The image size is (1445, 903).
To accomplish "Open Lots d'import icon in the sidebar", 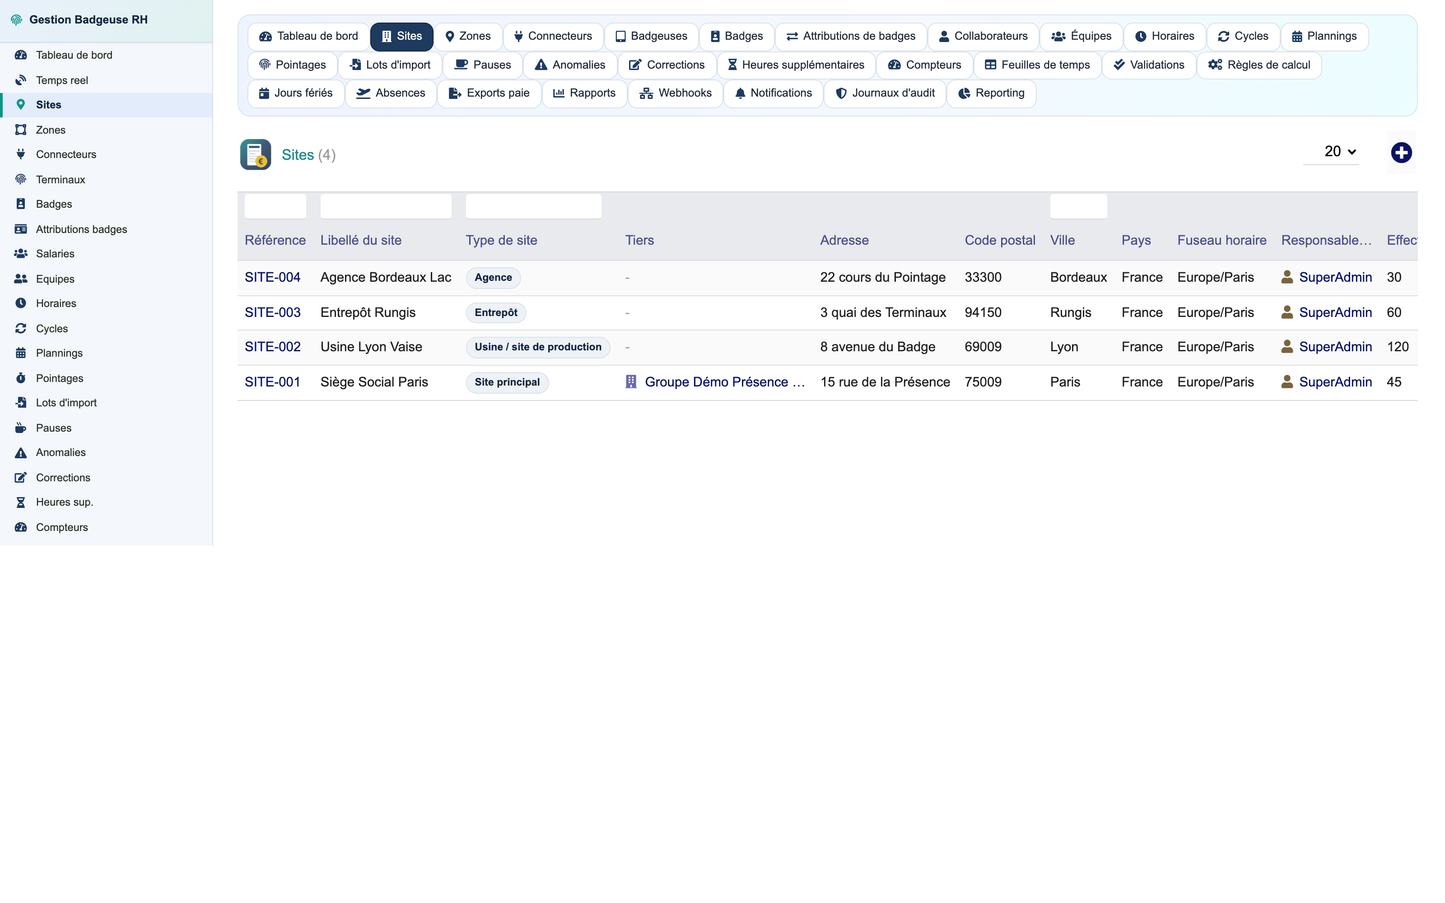I will coord(20,403).
